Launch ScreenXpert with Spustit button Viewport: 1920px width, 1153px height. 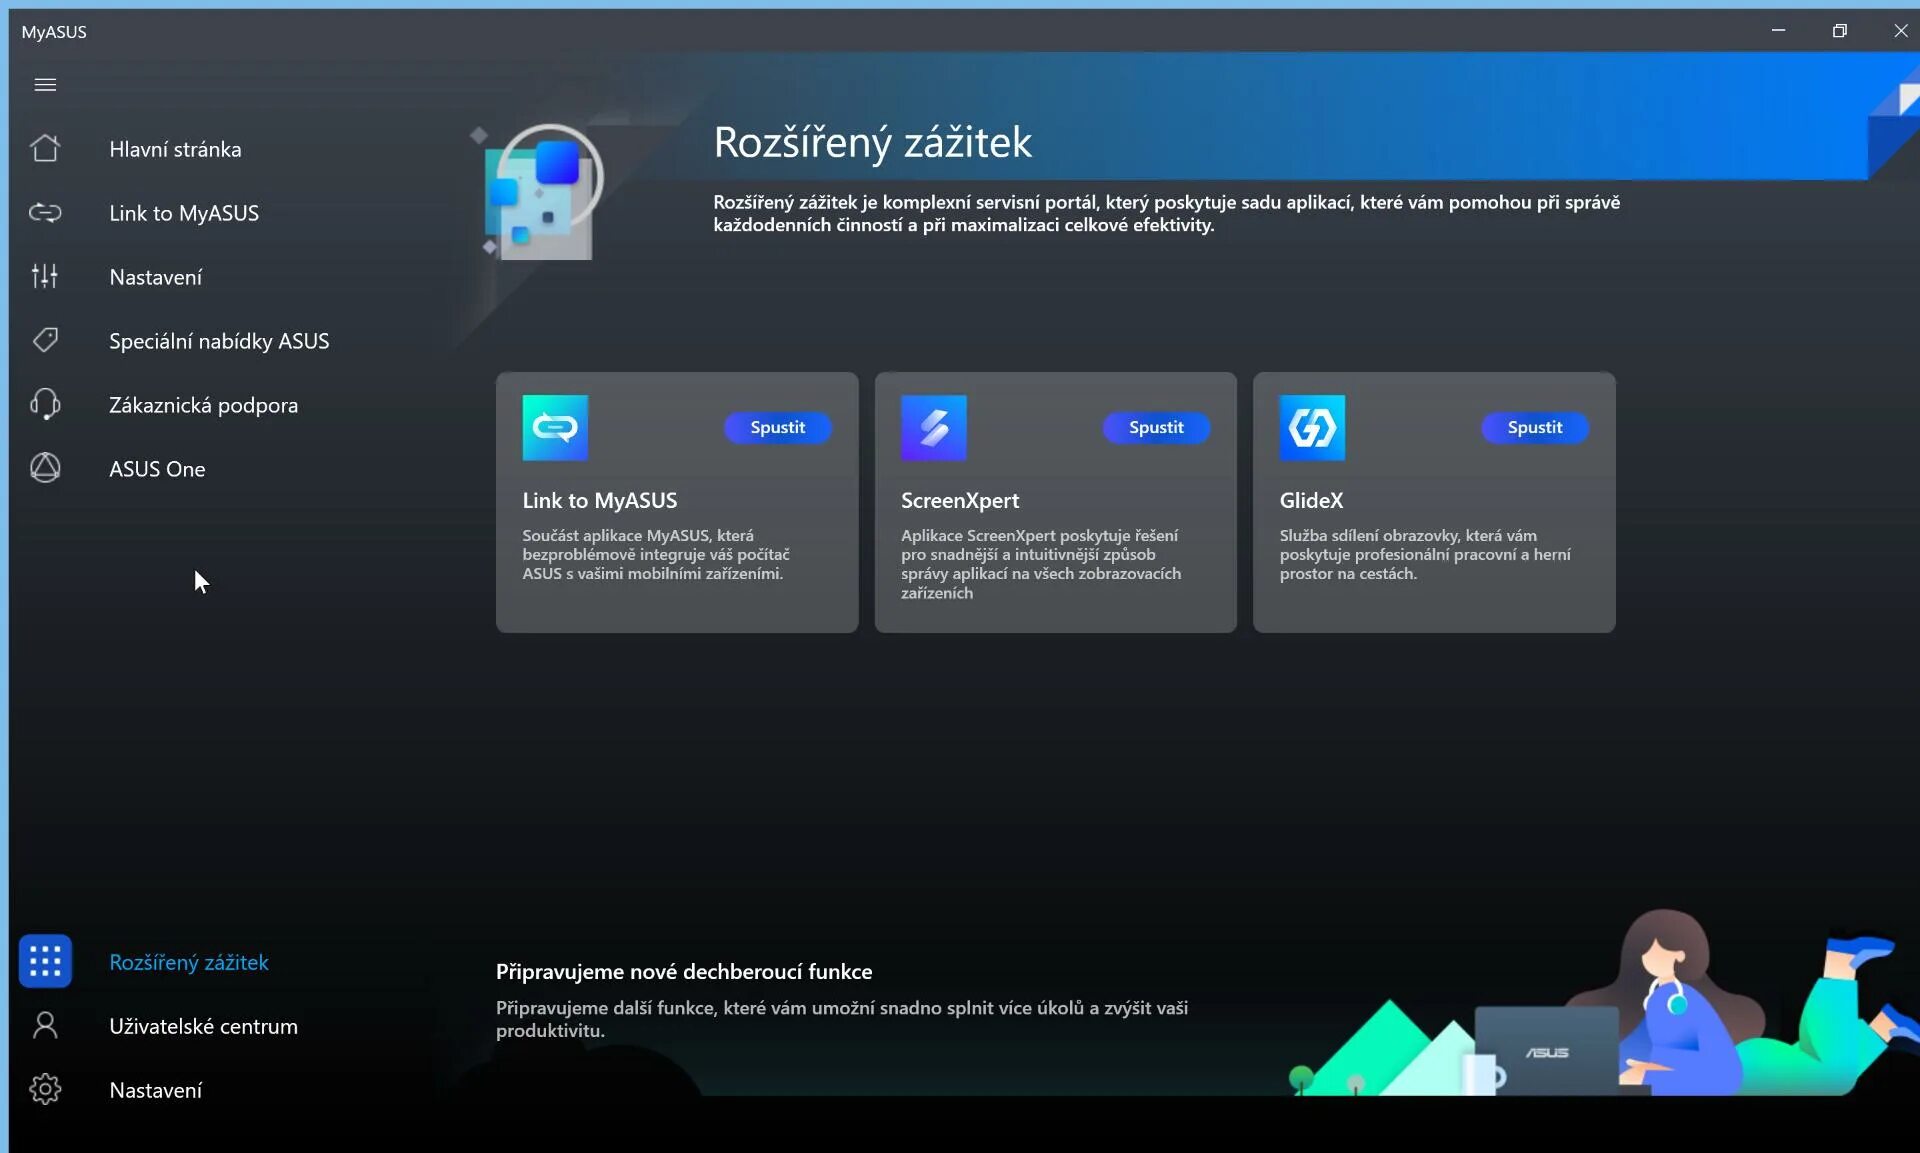(1156, 428)
